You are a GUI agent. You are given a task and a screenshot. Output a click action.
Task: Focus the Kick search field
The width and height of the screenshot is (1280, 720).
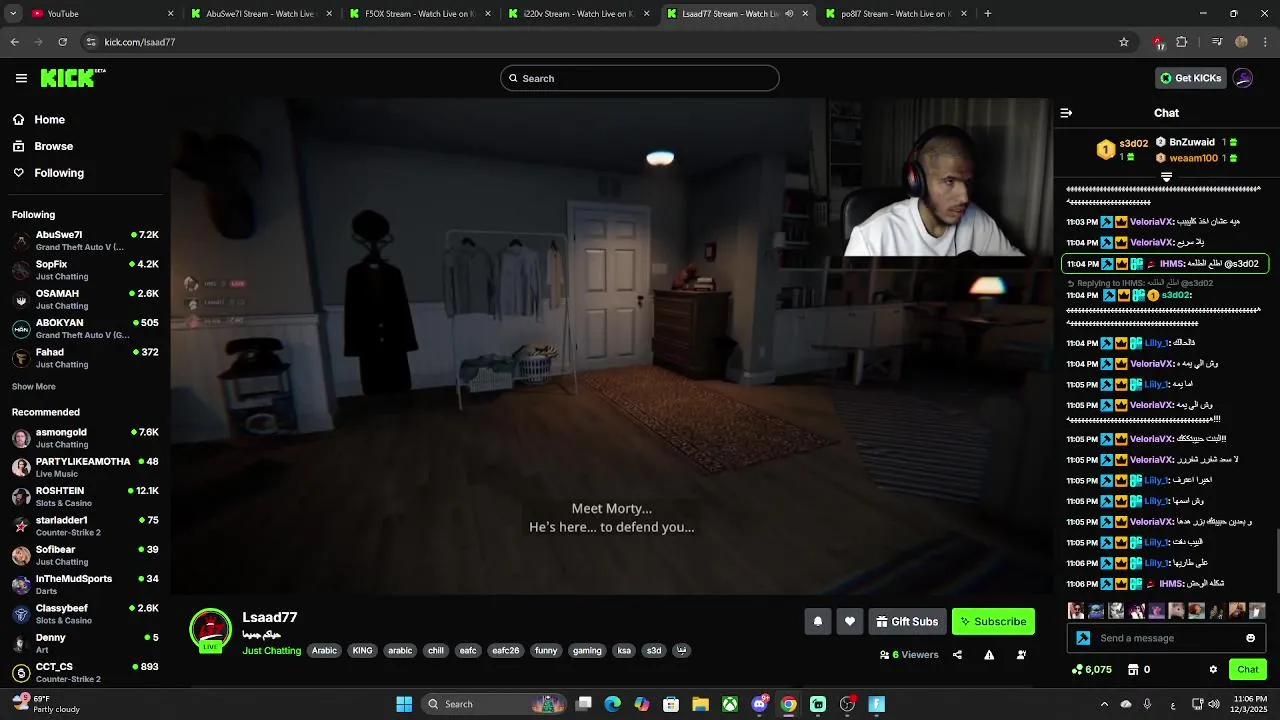click(640, 78)
